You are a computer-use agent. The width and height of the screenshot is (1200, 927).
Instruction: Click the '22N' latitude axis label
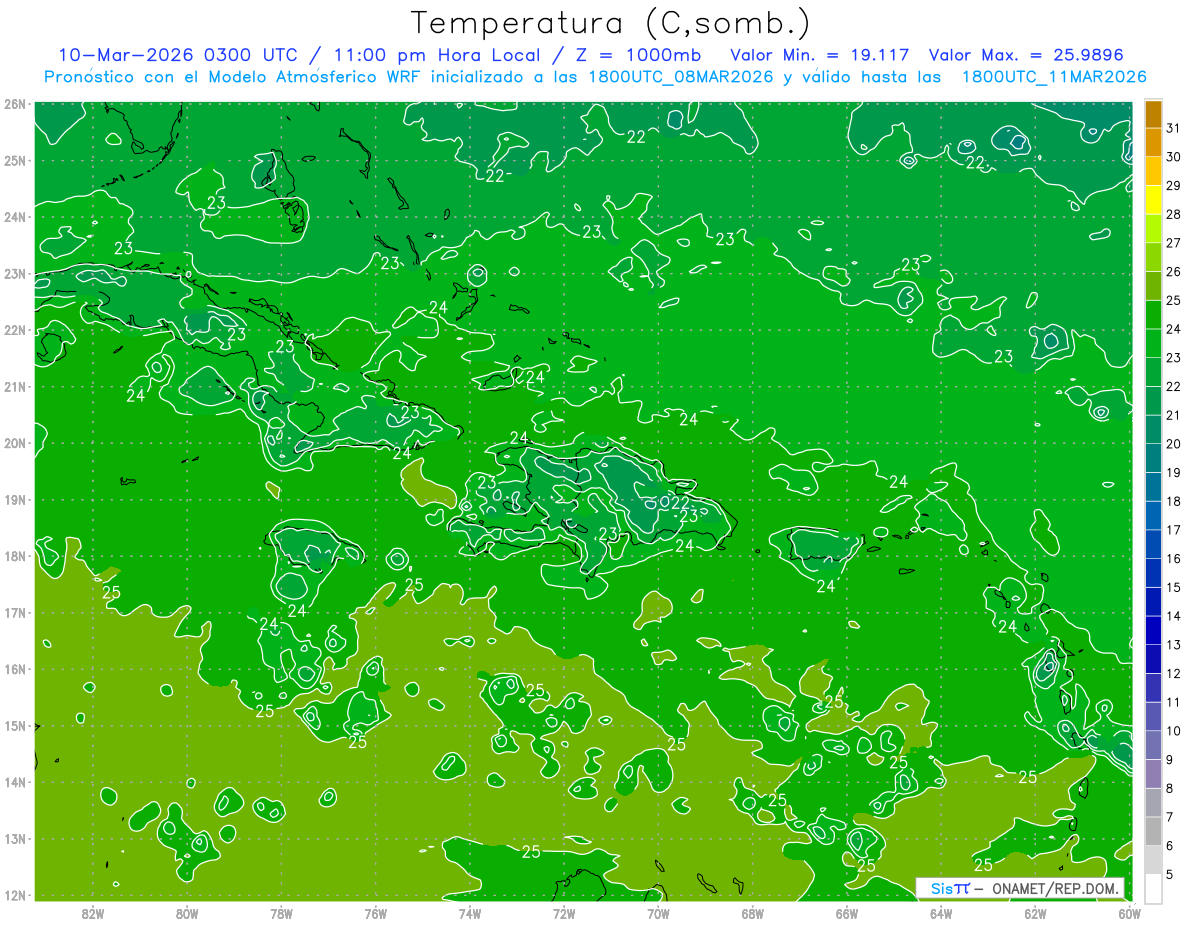16,330
